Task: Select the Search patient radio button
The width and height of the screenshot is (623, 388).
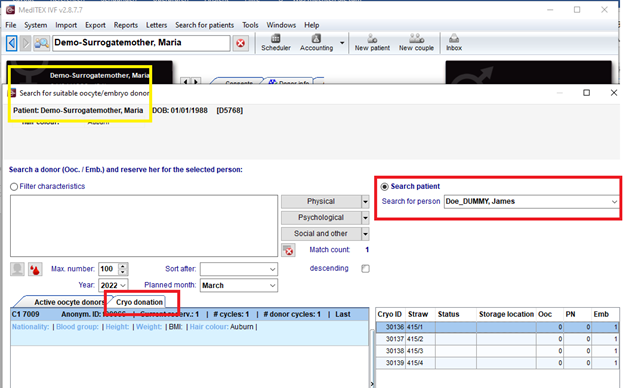Action: 384,187
